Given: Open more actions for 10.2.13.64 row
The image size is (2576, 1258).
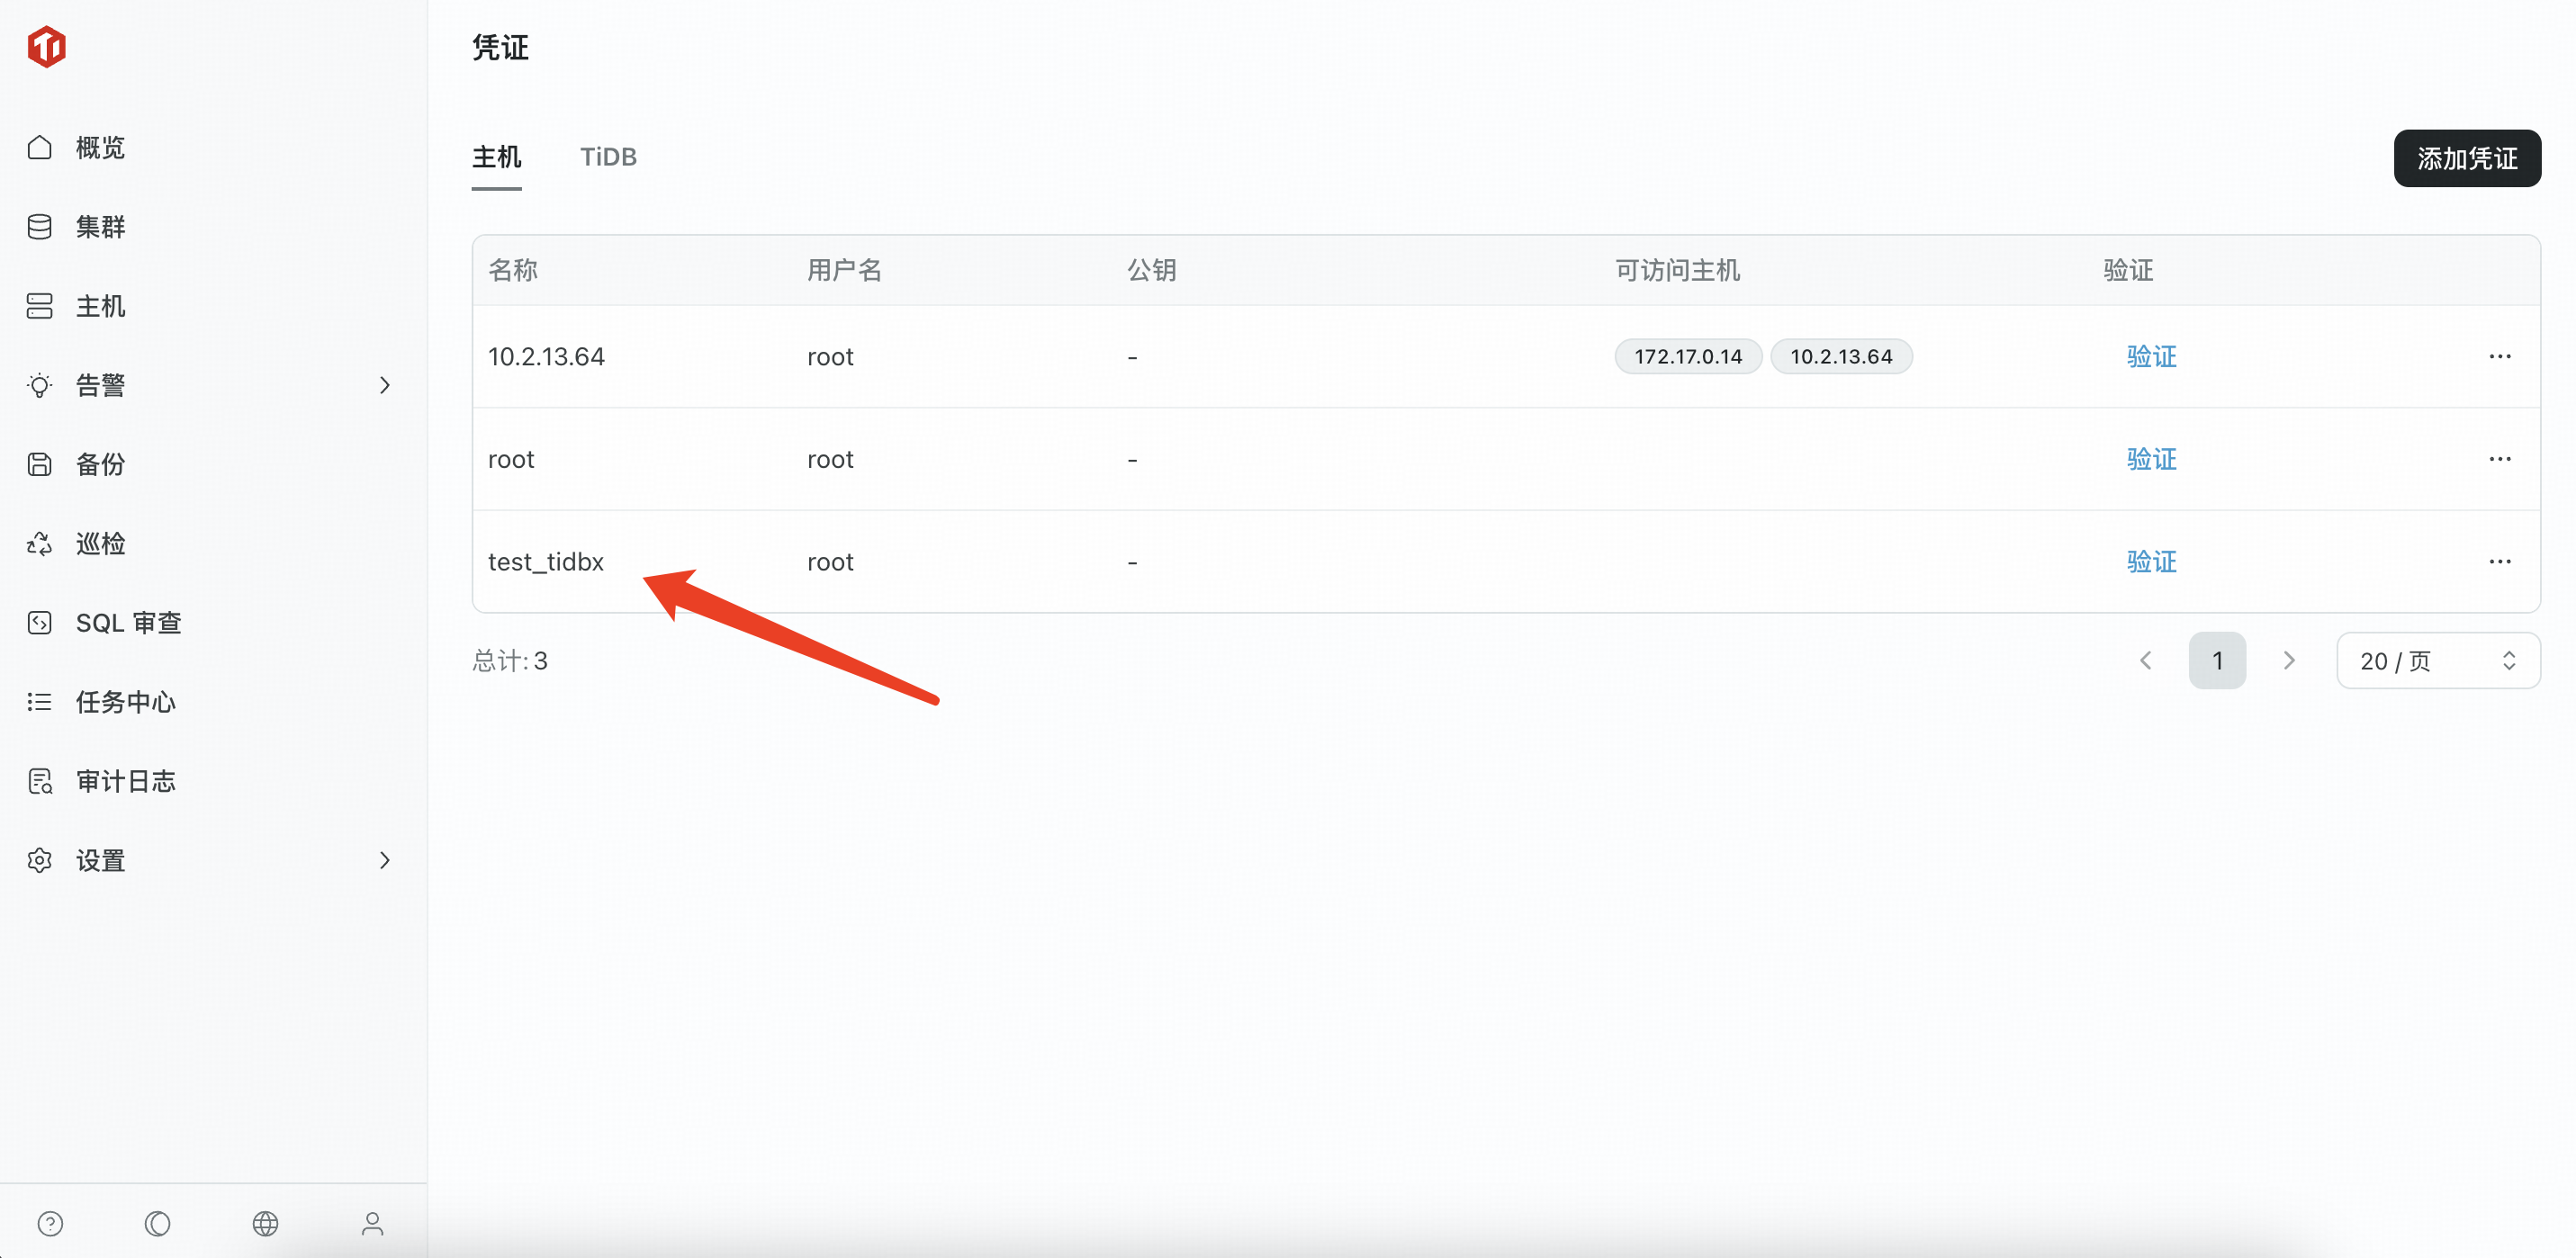Looking at the screenshot, I should click(x=2499, y=356).
